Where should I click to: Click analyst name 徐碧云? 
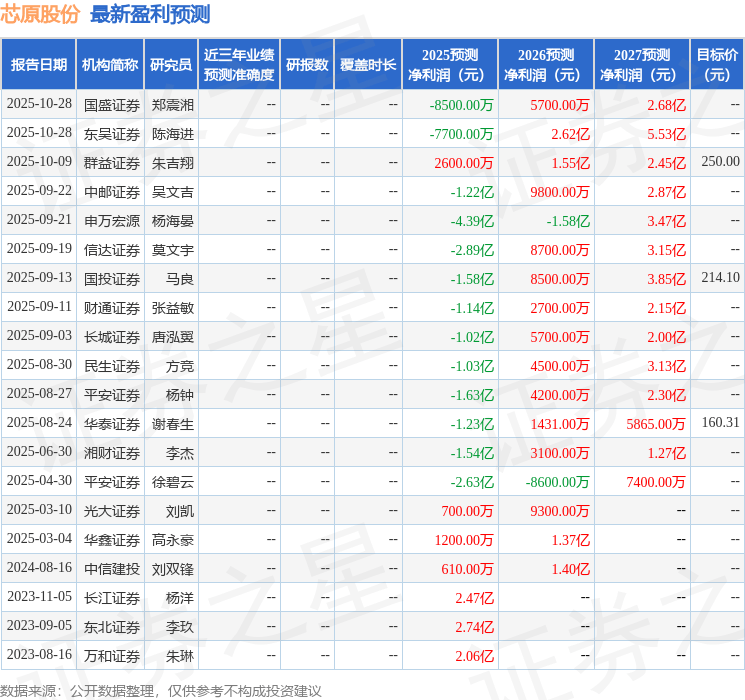[172, 482]
